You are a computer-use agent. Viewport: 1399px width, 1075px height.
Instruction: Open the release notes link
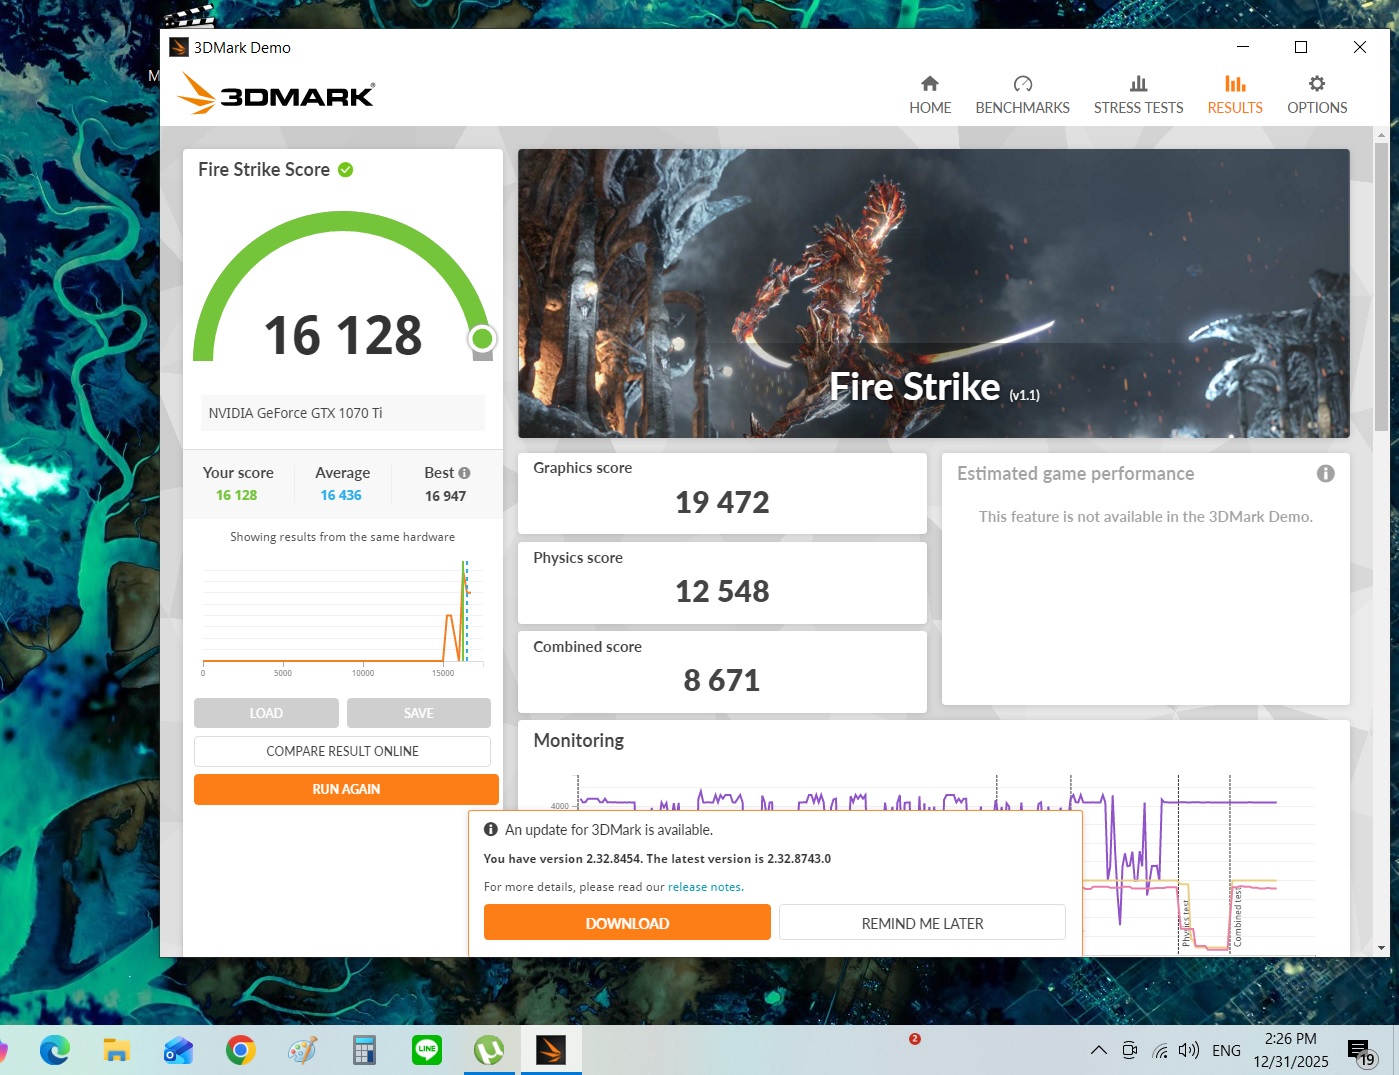pos(704,887)
